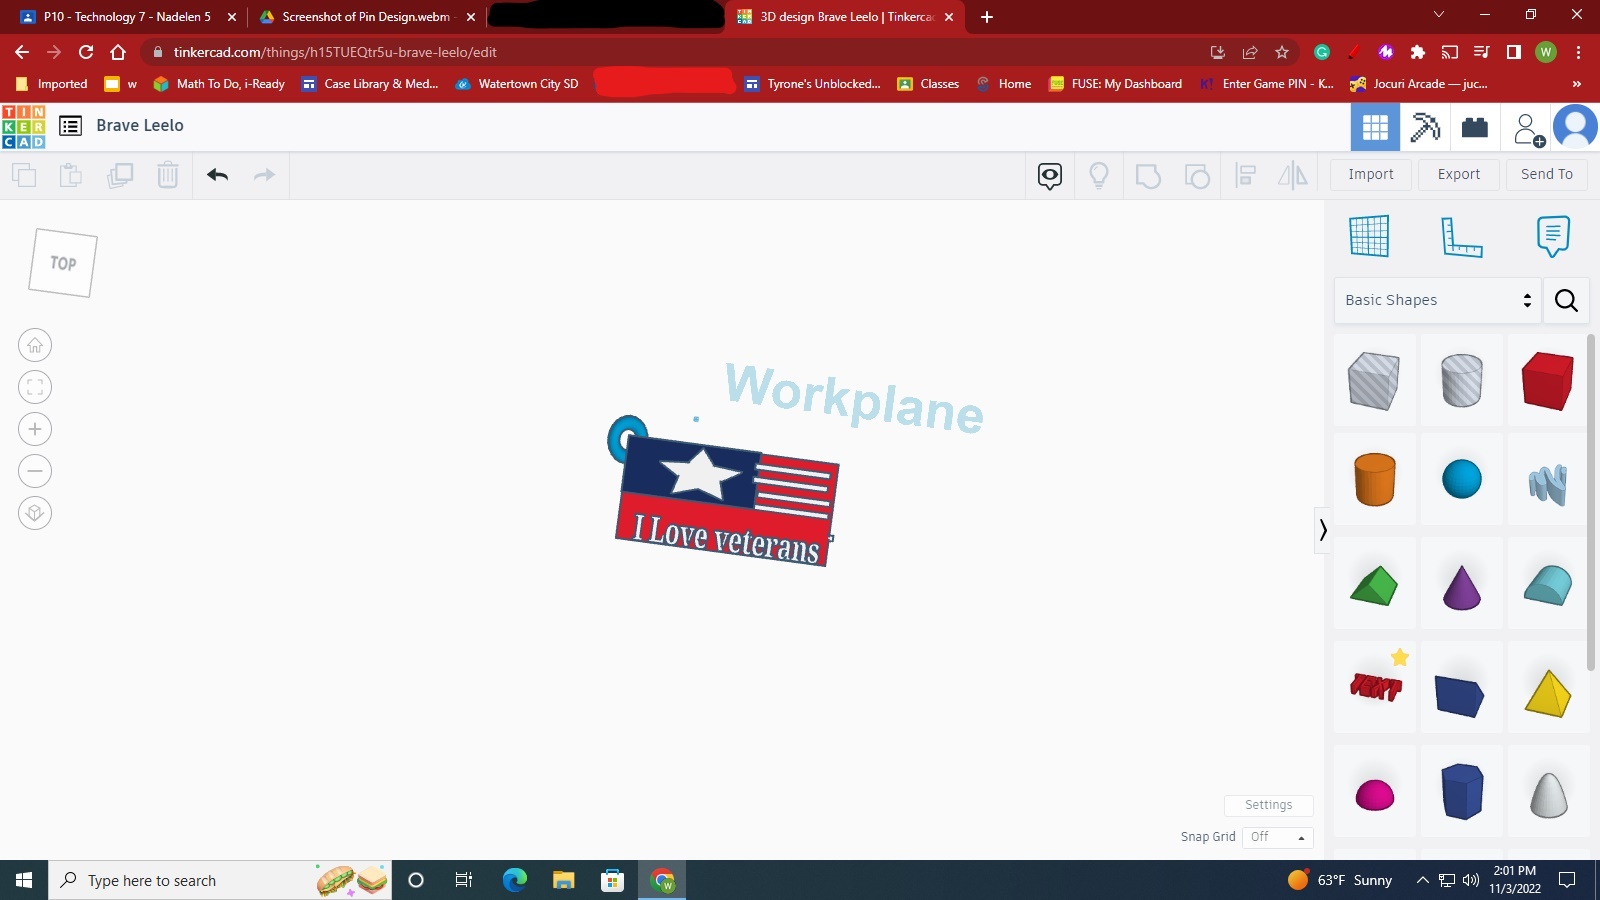Copy the selected object
Screen dimensions: 1600x900
(24, 175)
